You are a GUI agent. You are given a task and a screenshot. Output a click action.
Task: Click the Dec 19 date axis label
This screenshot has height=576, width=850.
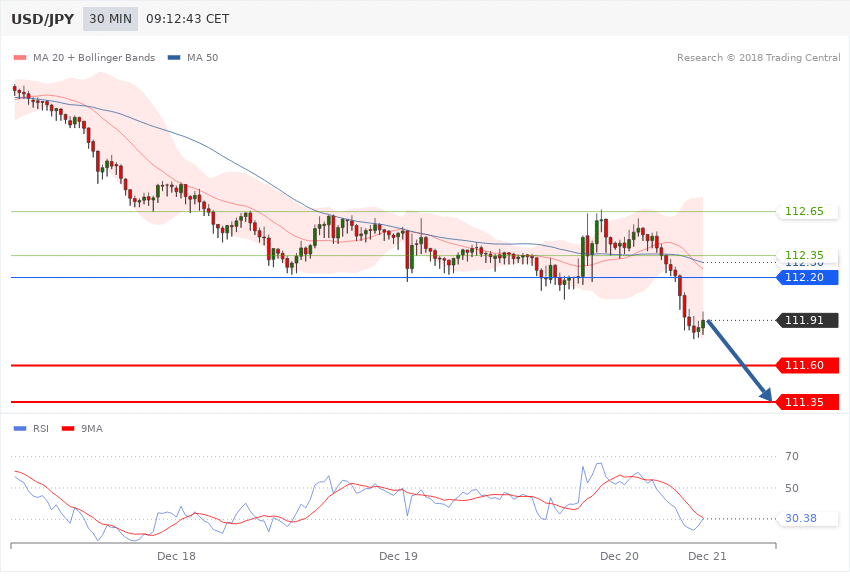[398, 556]
